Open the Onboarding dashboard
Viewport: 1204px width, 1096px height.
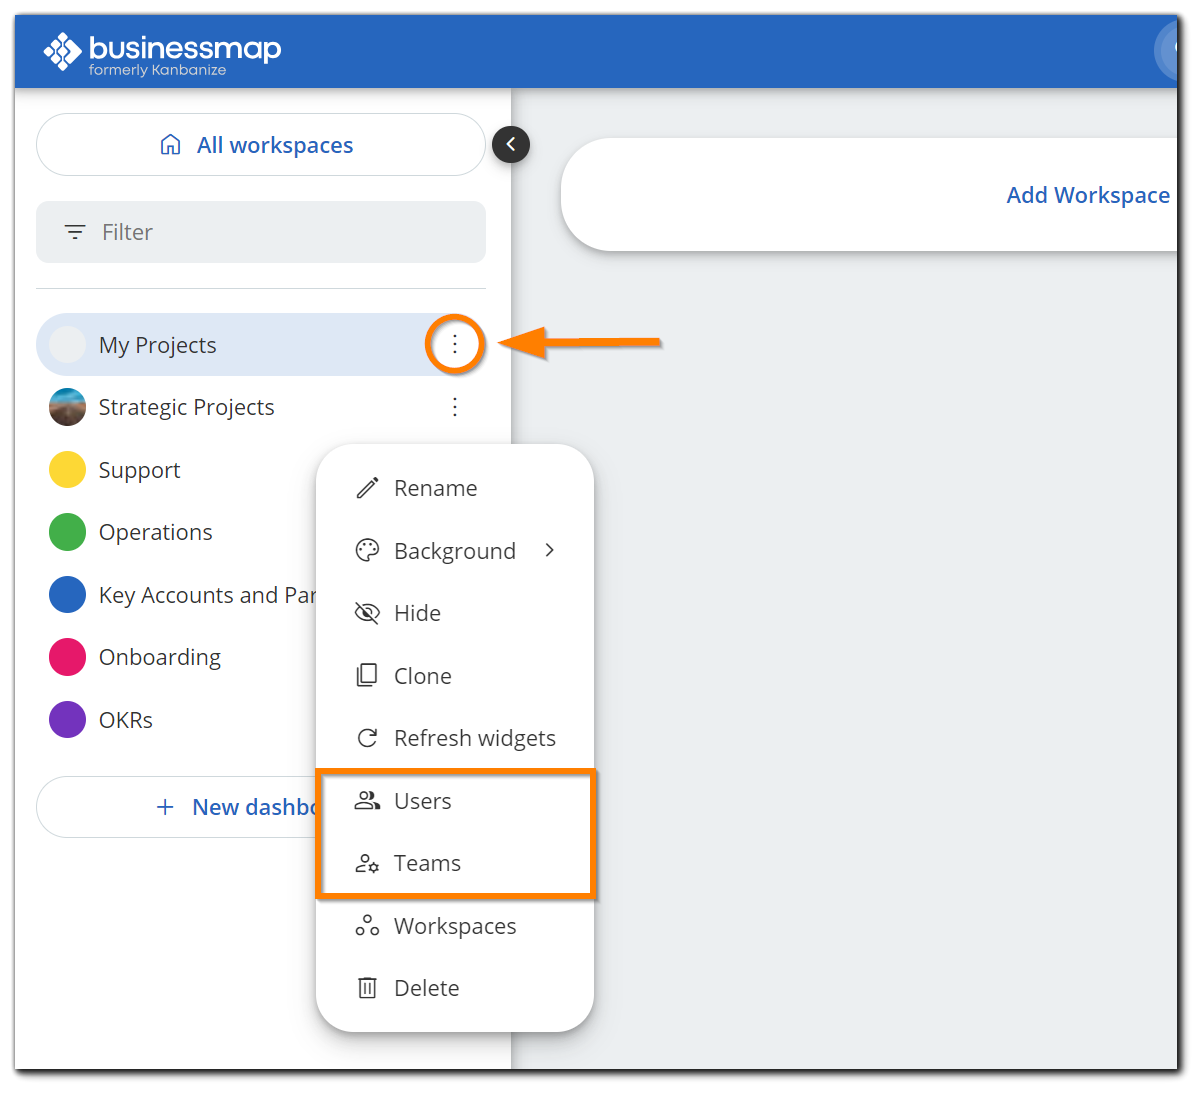click(160, 657)
